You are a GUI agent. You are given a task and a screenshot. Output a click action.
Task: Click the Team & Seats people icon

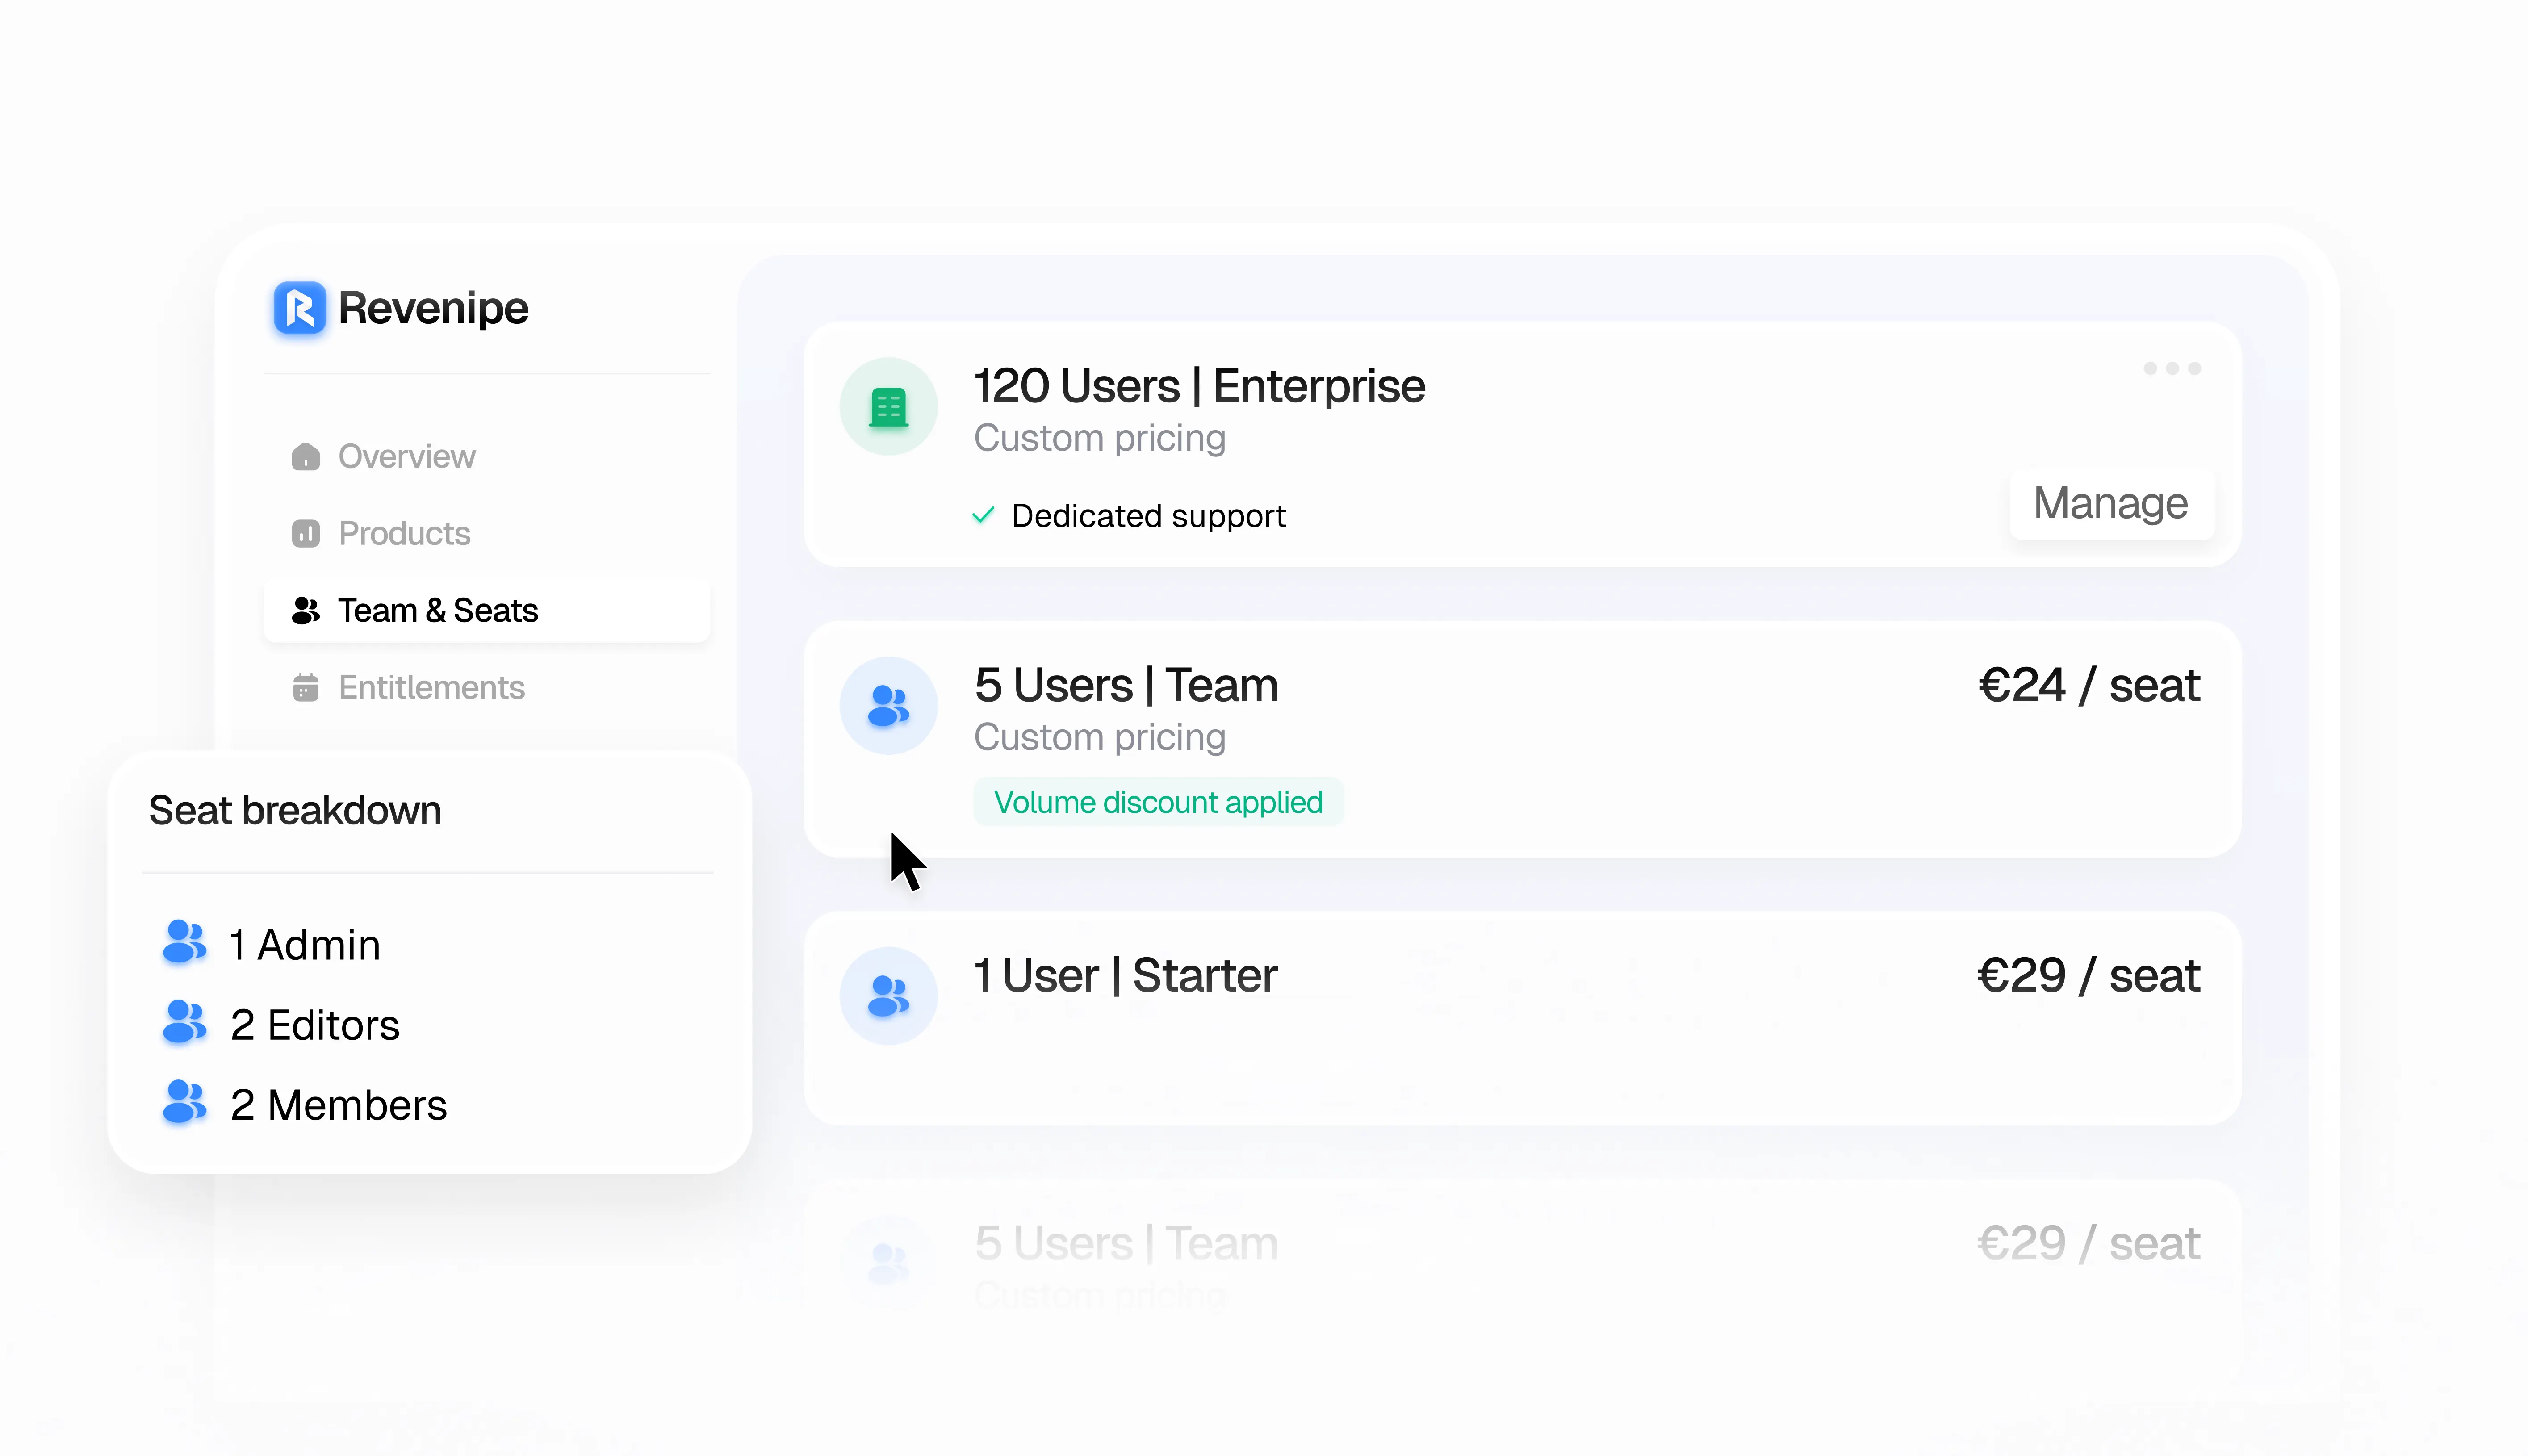coord(305,610)
